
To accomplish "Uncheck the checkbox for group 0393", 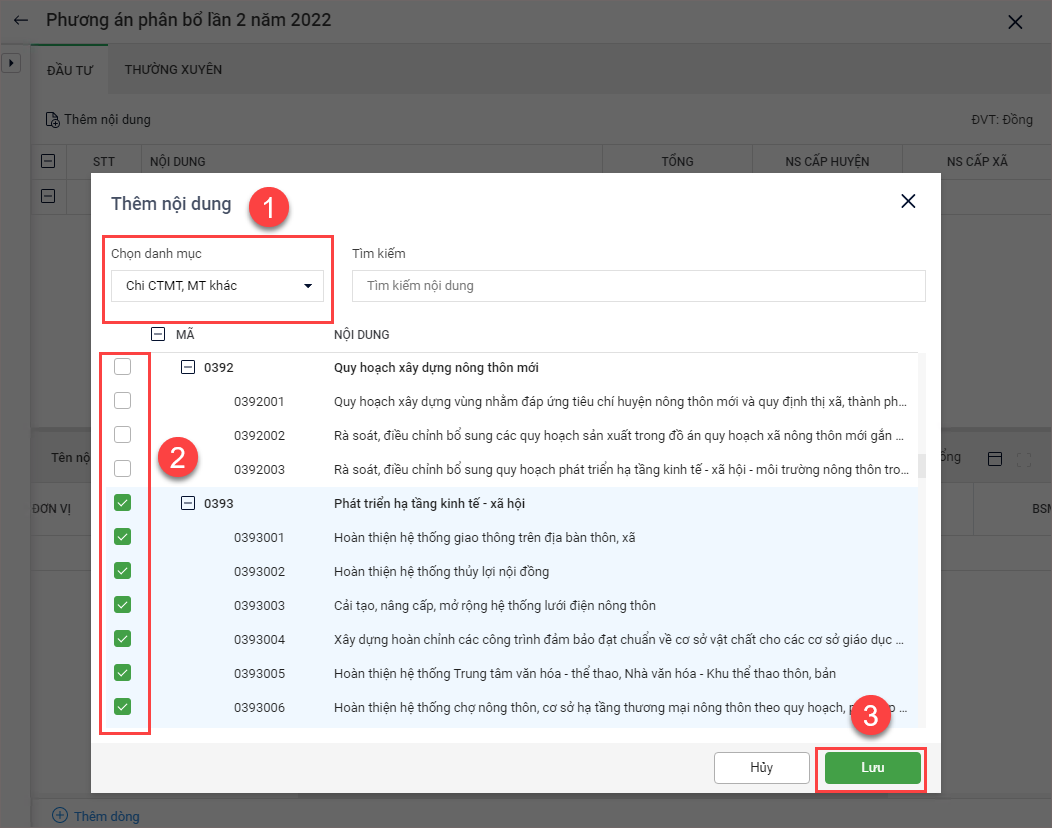I will pyautogui.click(x=122, y=503).
